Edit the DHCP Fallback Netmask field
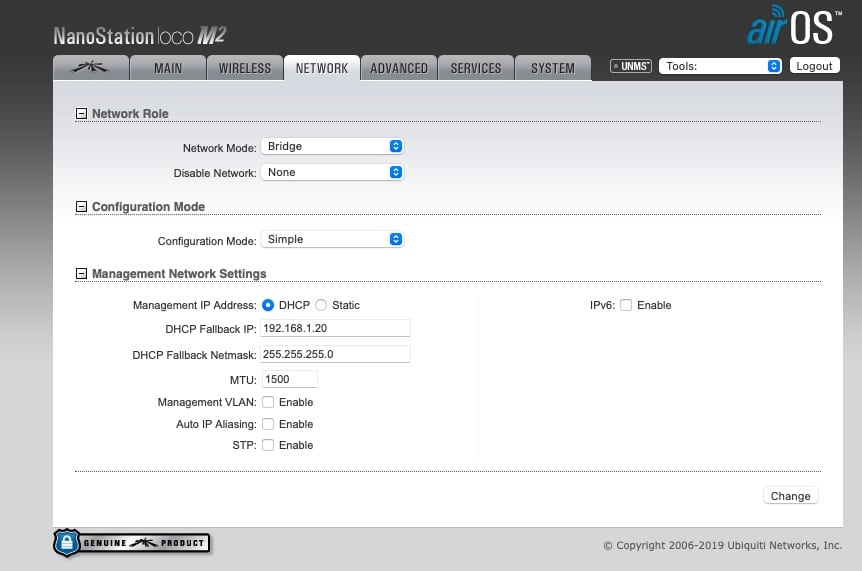This screenshot has width=862, height=571. coord(335,354)
